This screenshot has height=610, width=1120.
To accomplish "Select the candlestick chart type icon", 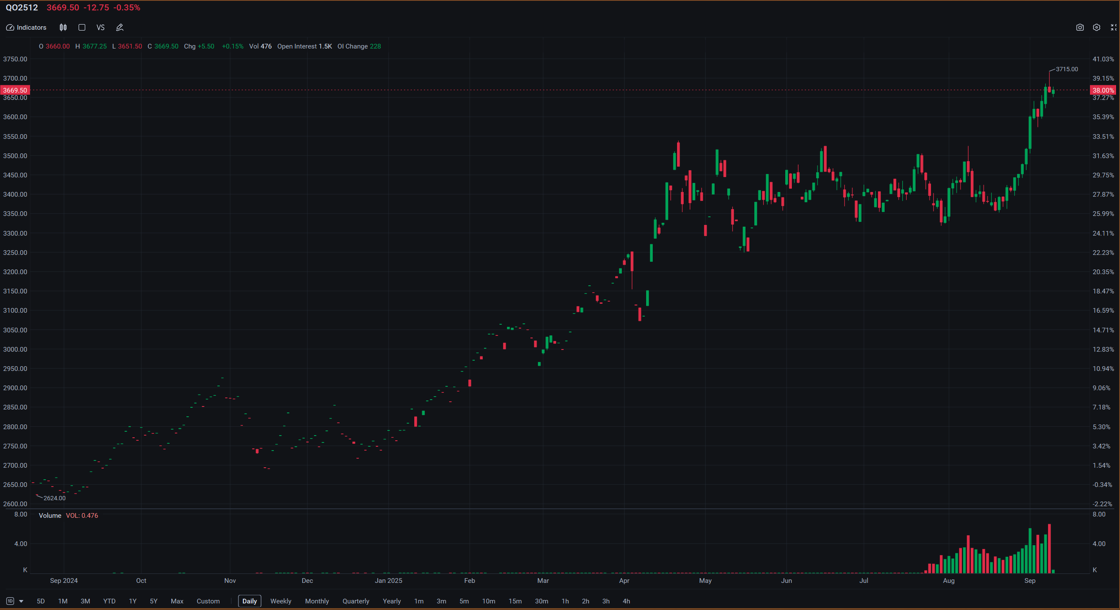I will pos(61,27).
